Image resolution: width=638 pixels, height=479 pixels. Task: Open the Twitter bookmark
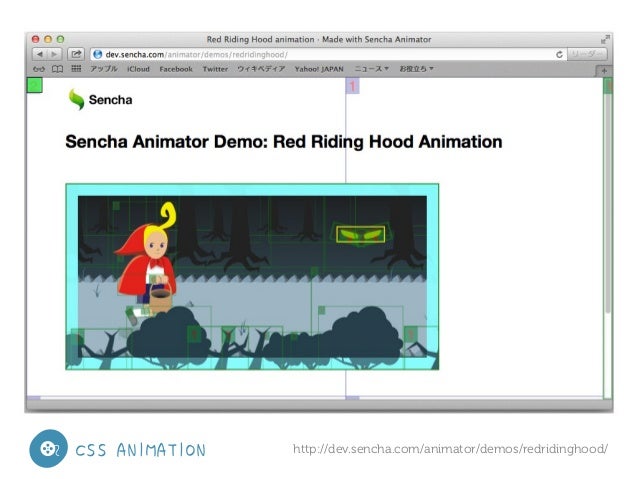click(x=215, y=69)
